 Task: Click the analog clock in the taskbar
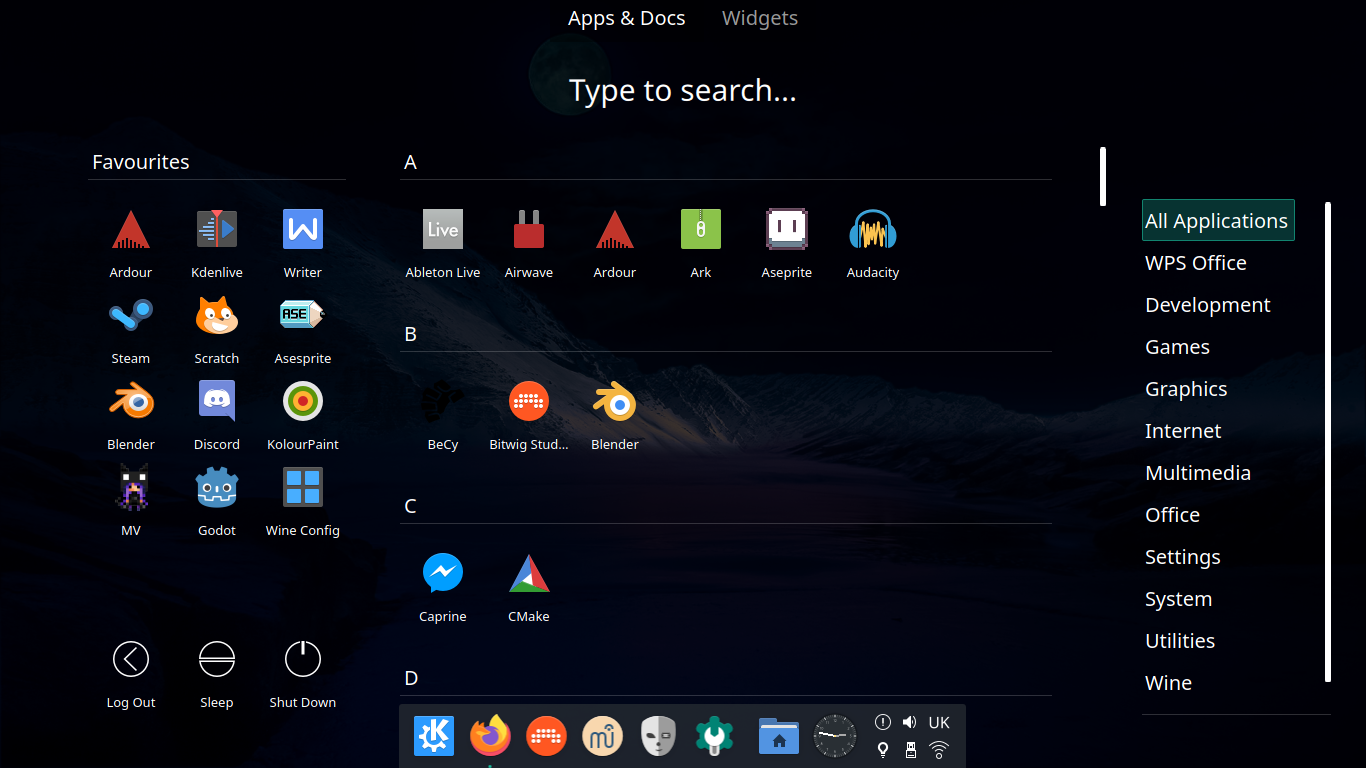[x=835, y=737]
